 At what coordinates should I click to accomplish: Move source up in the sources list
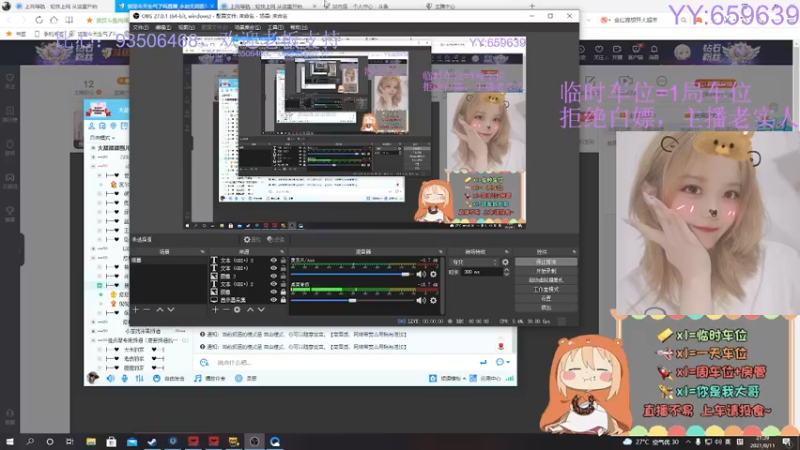pyautogui.click(x=250, y=310)
